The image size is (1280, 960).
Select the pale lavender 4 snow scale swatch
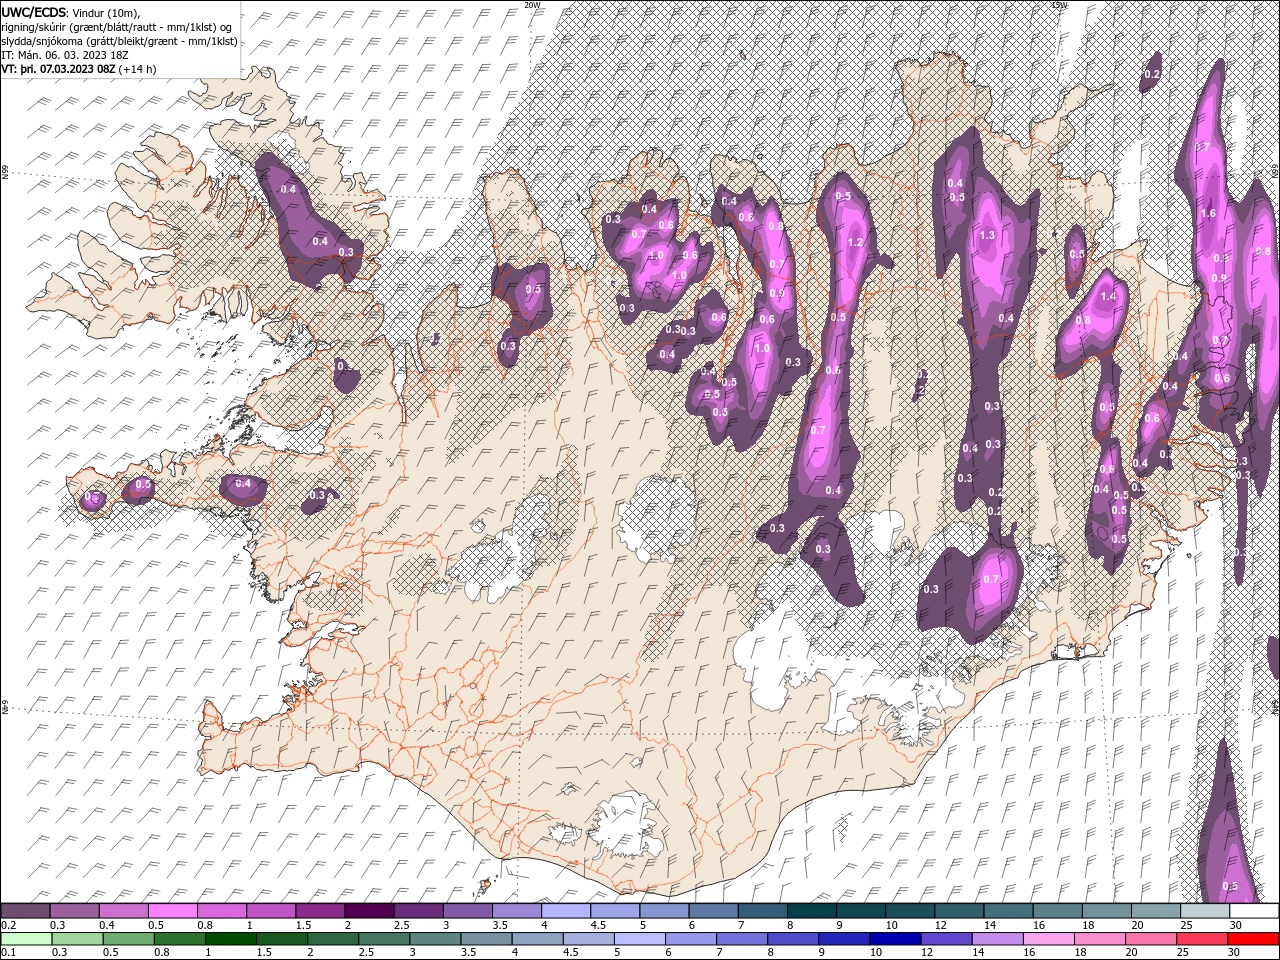[x=566, y=911]
